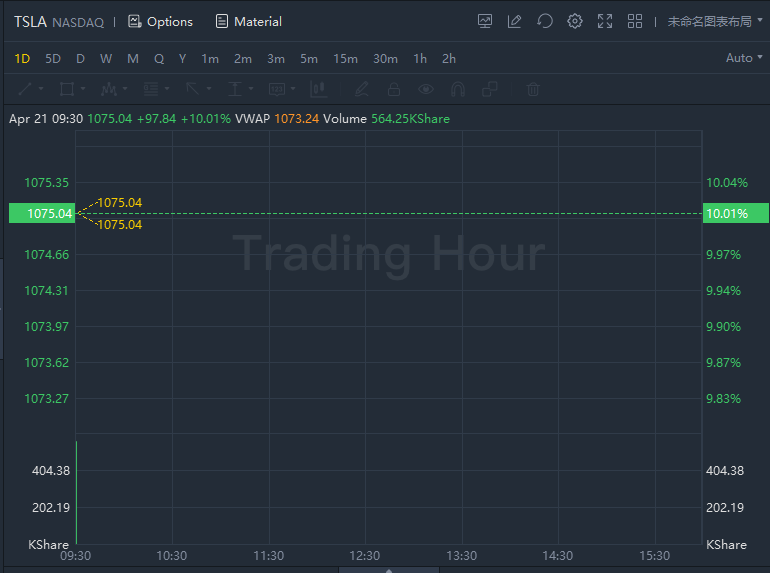
Task: Select the 2h interval
Action: point(448,59)
